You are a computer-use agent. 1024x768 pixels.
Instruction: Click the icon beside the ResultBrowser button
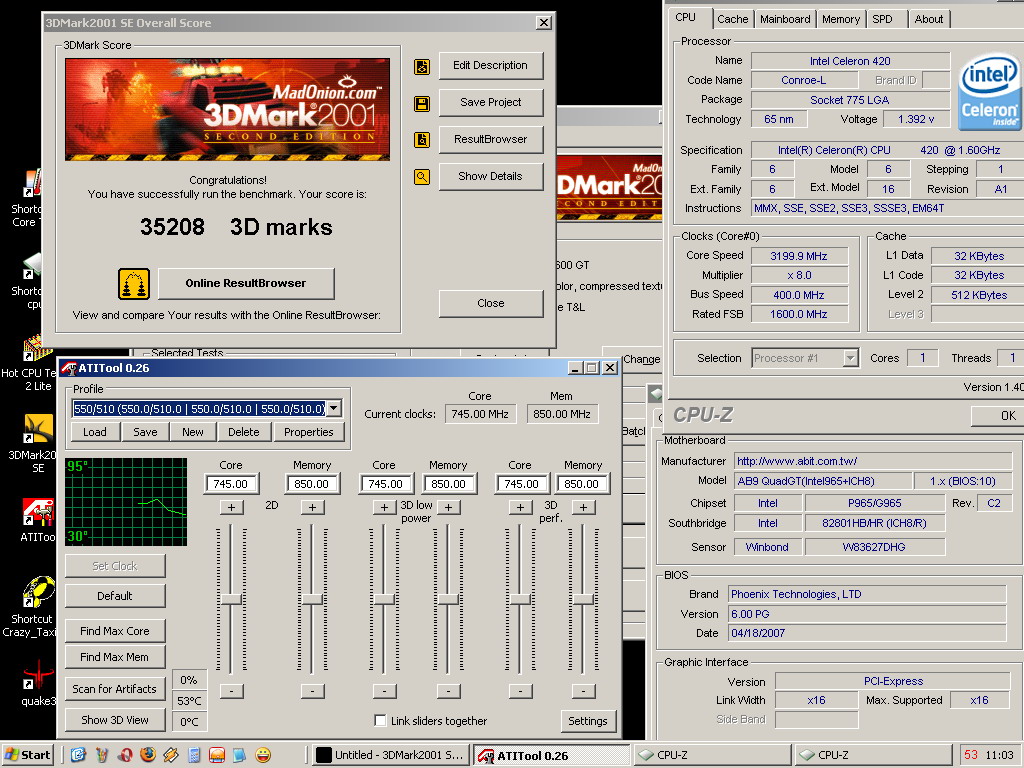coord(422,140)
